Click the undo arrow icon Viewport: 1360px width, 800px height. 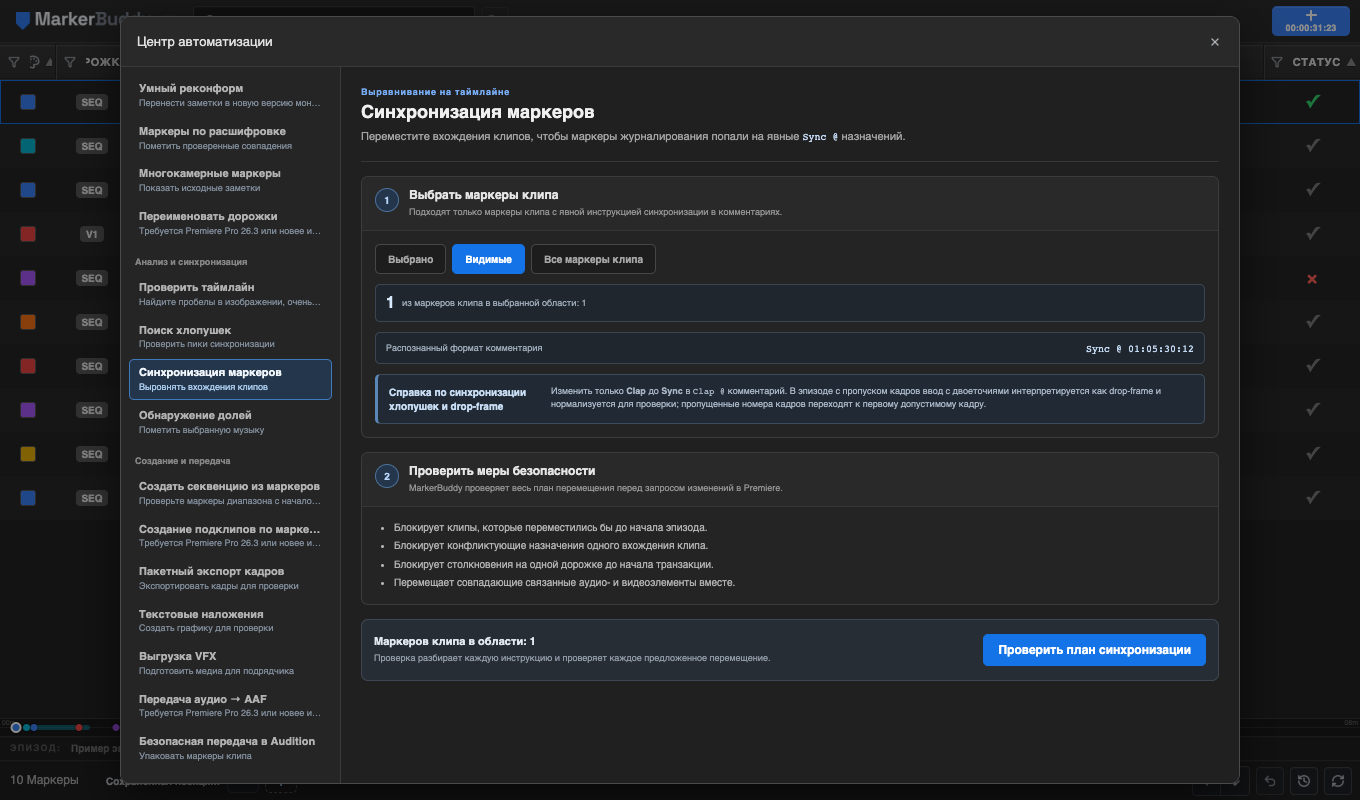pos(1270,781)
